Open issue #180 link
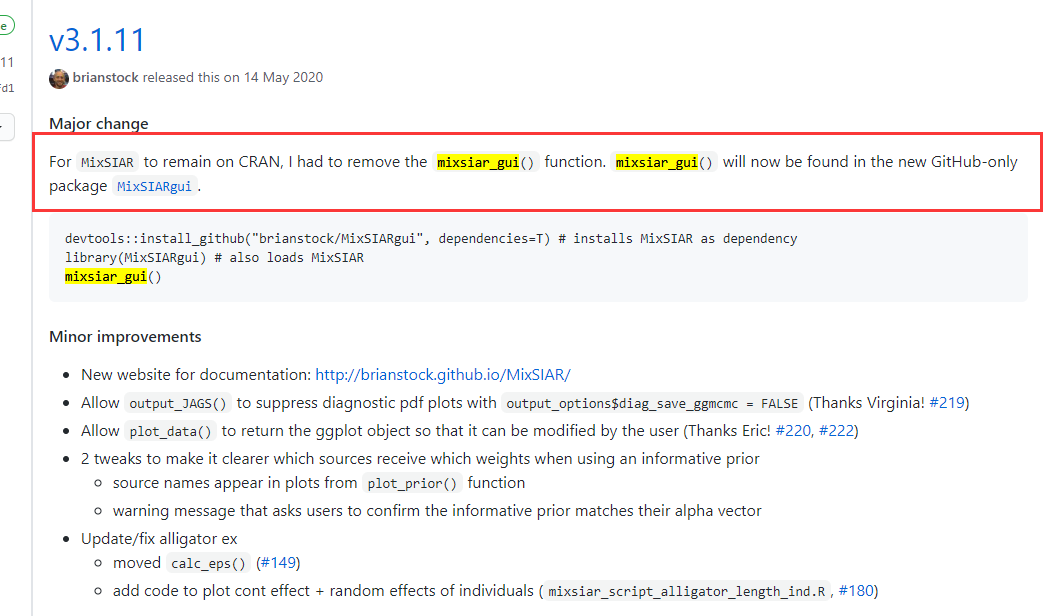 pos(855,591)
